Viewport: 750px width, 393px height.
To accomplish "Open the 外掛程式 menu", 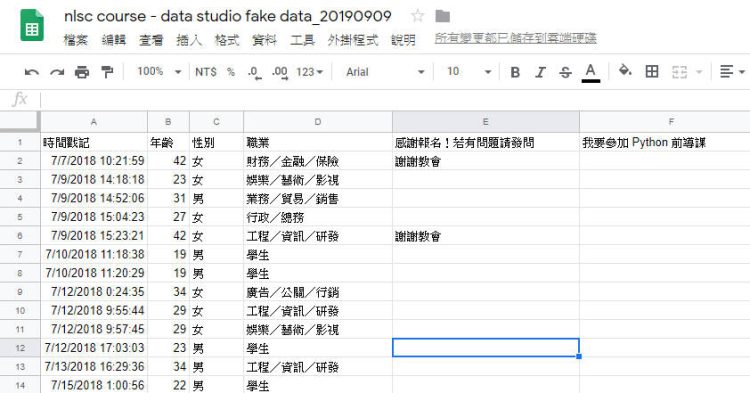I will tap(353, 40).
